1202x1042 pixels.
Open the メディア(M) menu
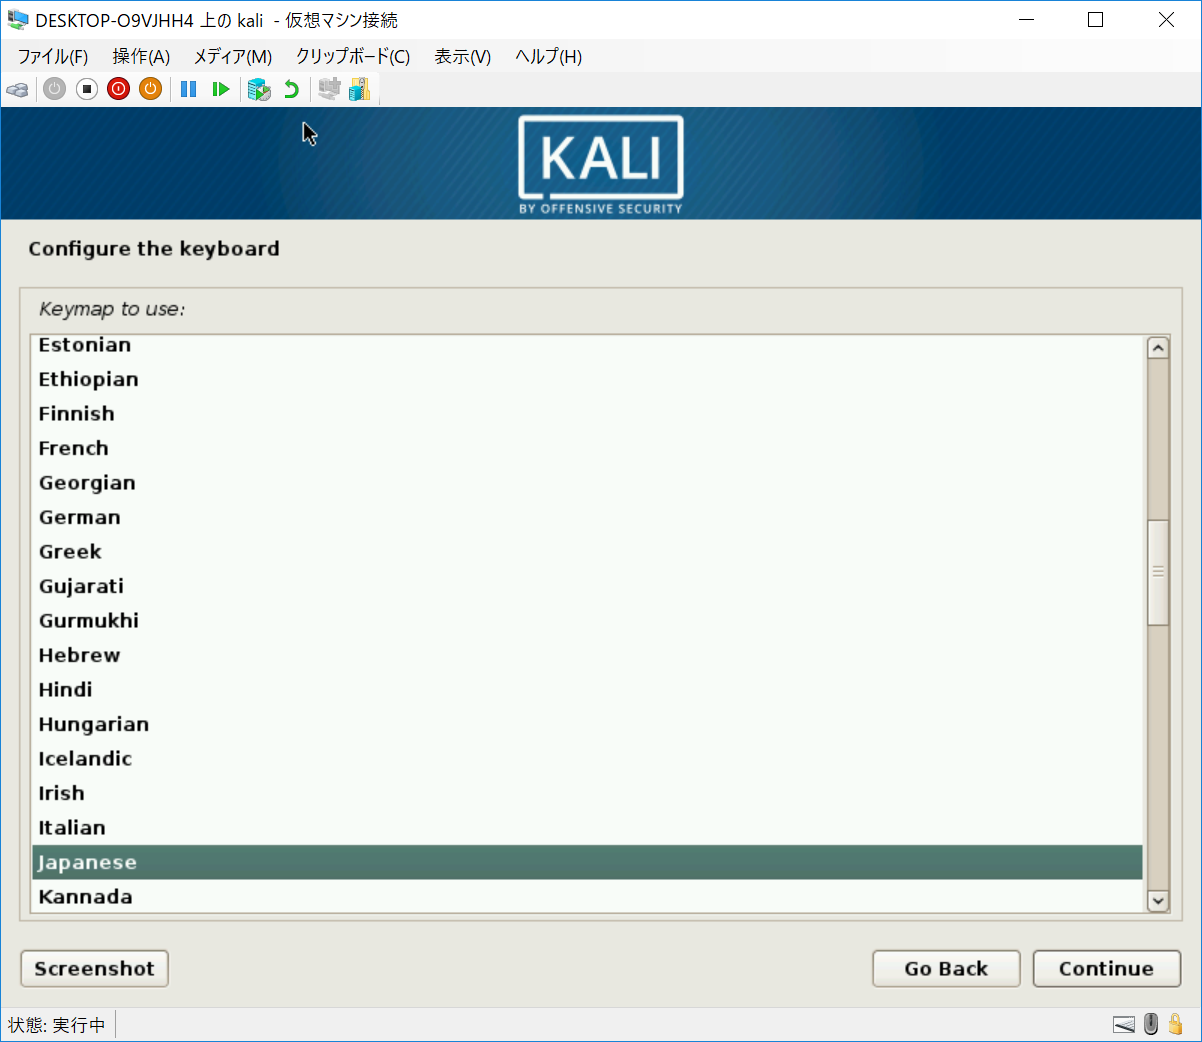coord(232,57)
